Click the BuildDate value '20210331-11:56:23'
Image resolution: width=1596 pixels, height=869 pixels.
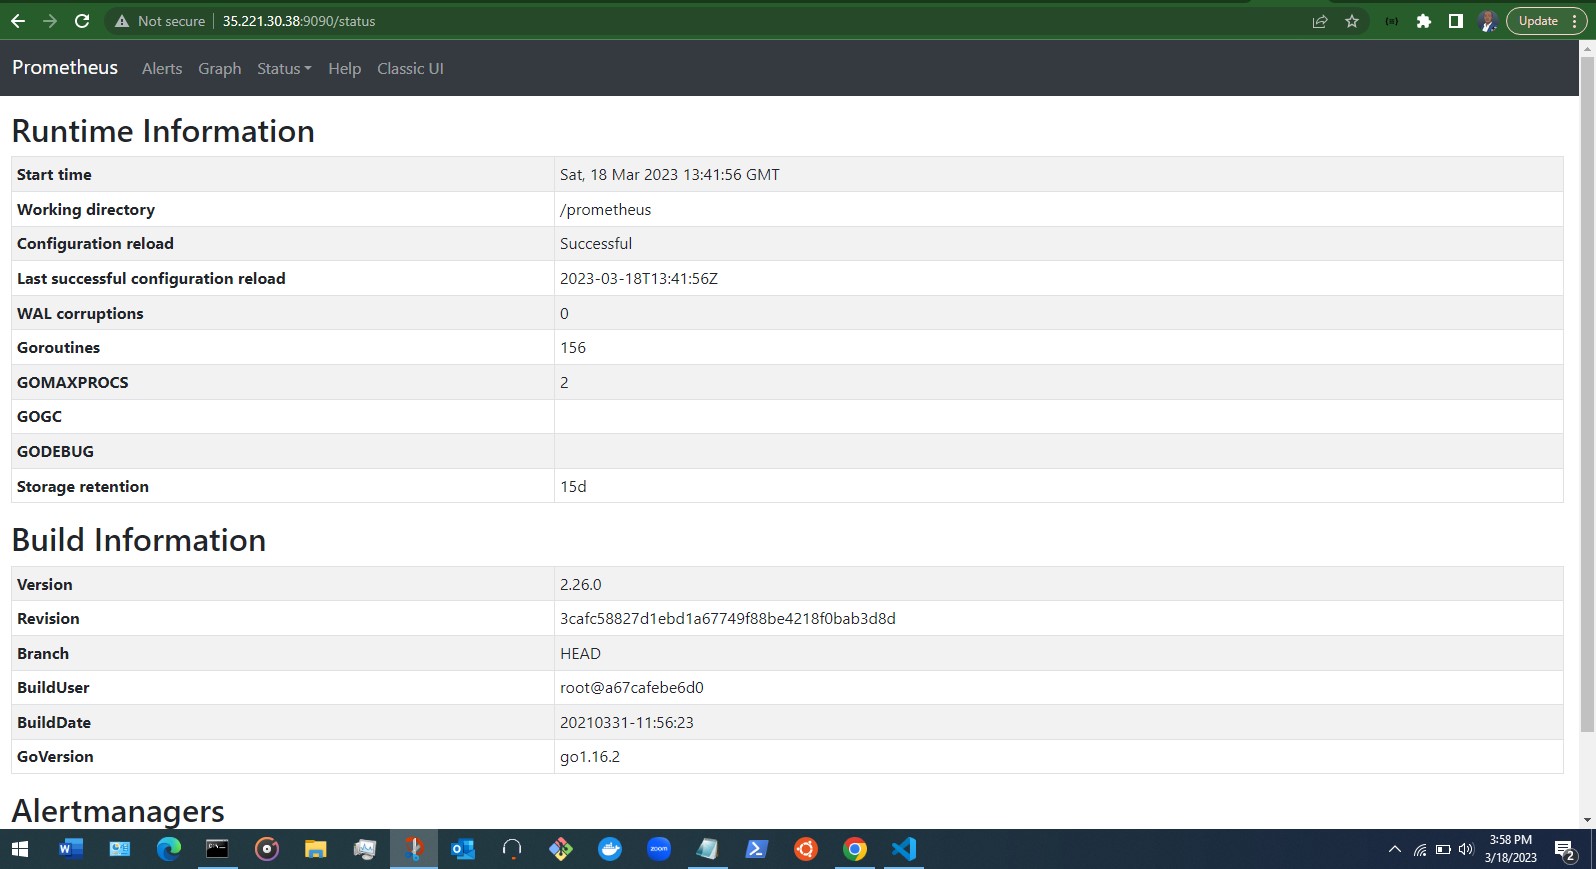tap(627, 722)
